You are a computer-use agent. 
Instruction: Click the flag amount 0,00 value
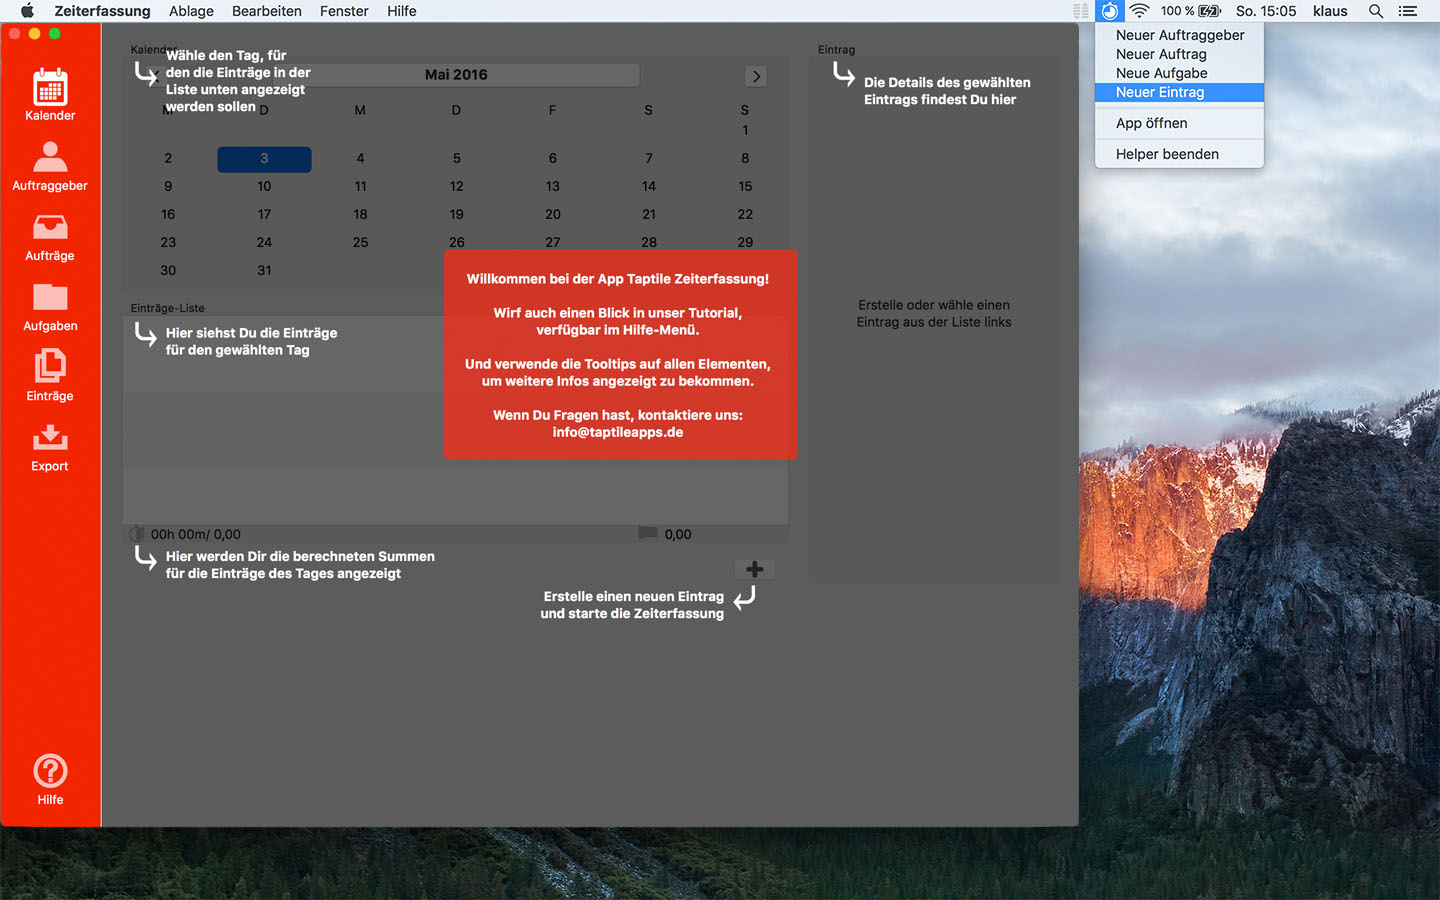[678, 534]
